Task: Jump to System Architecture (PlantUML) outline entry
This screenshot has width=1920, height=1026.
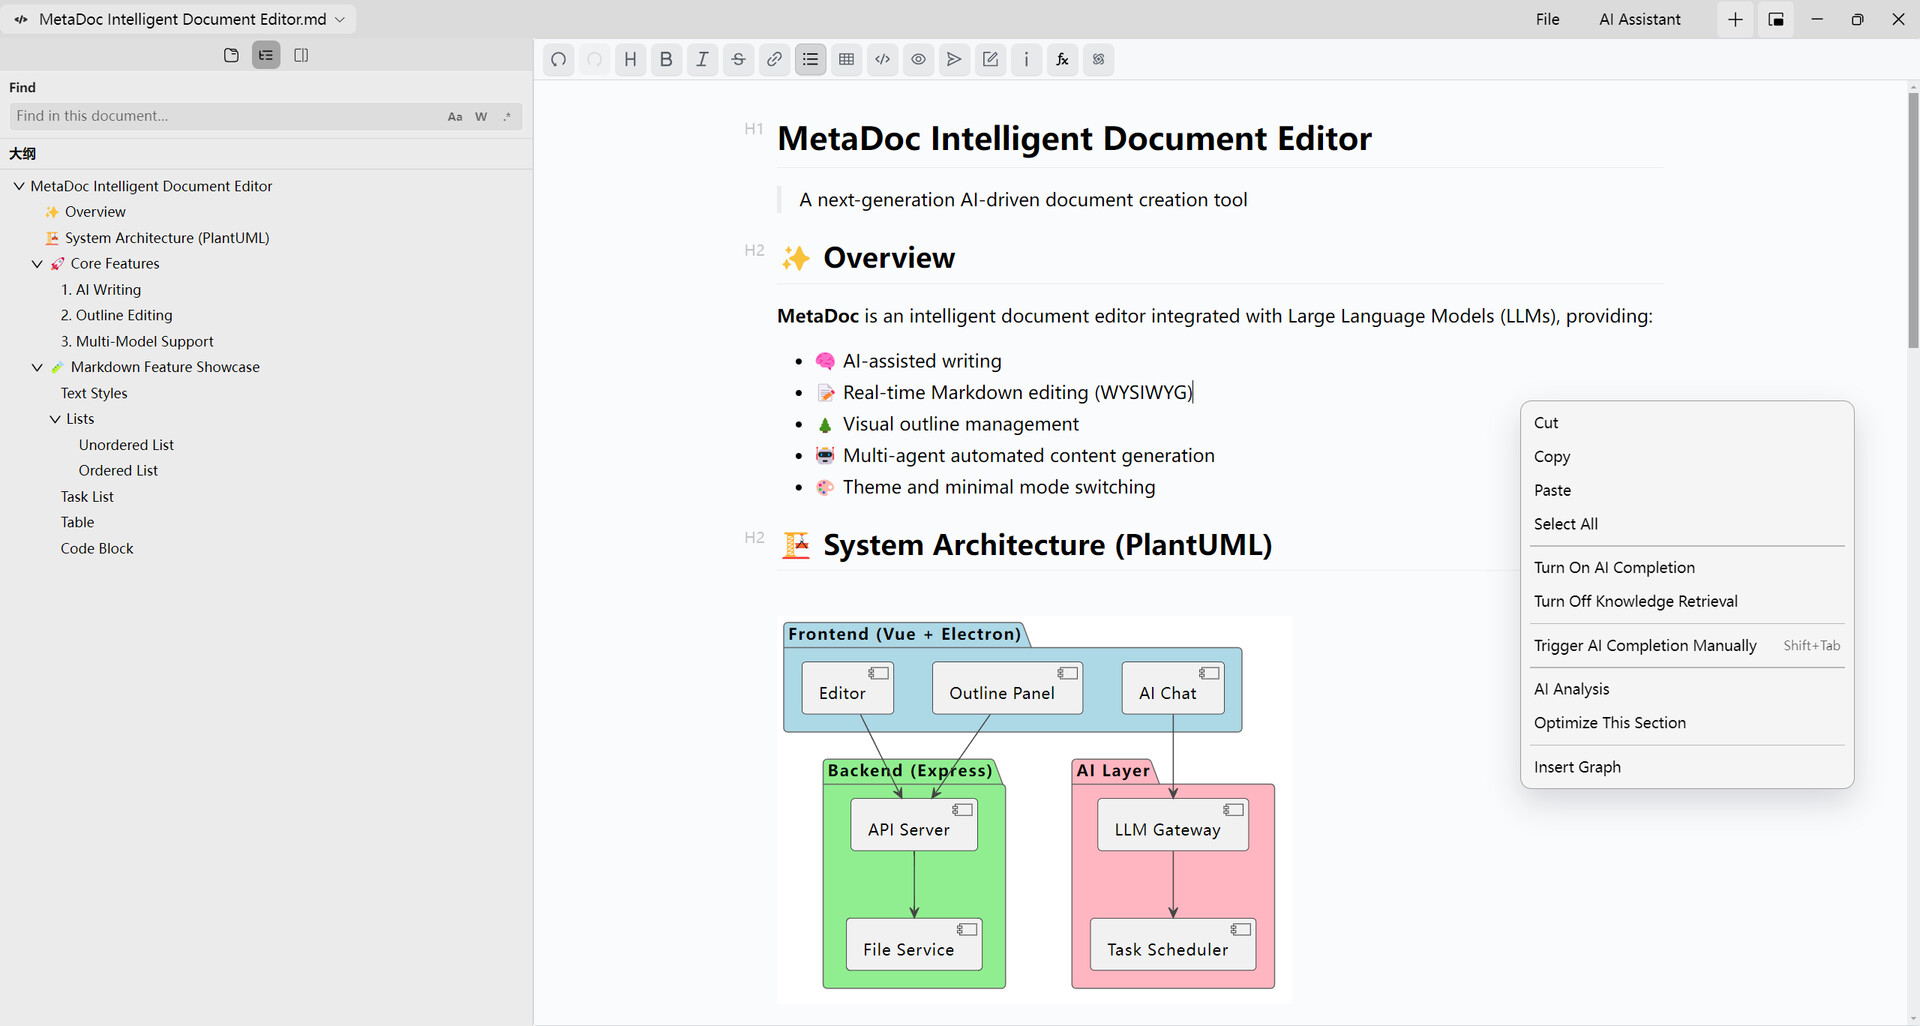Action: pos(167,238)
